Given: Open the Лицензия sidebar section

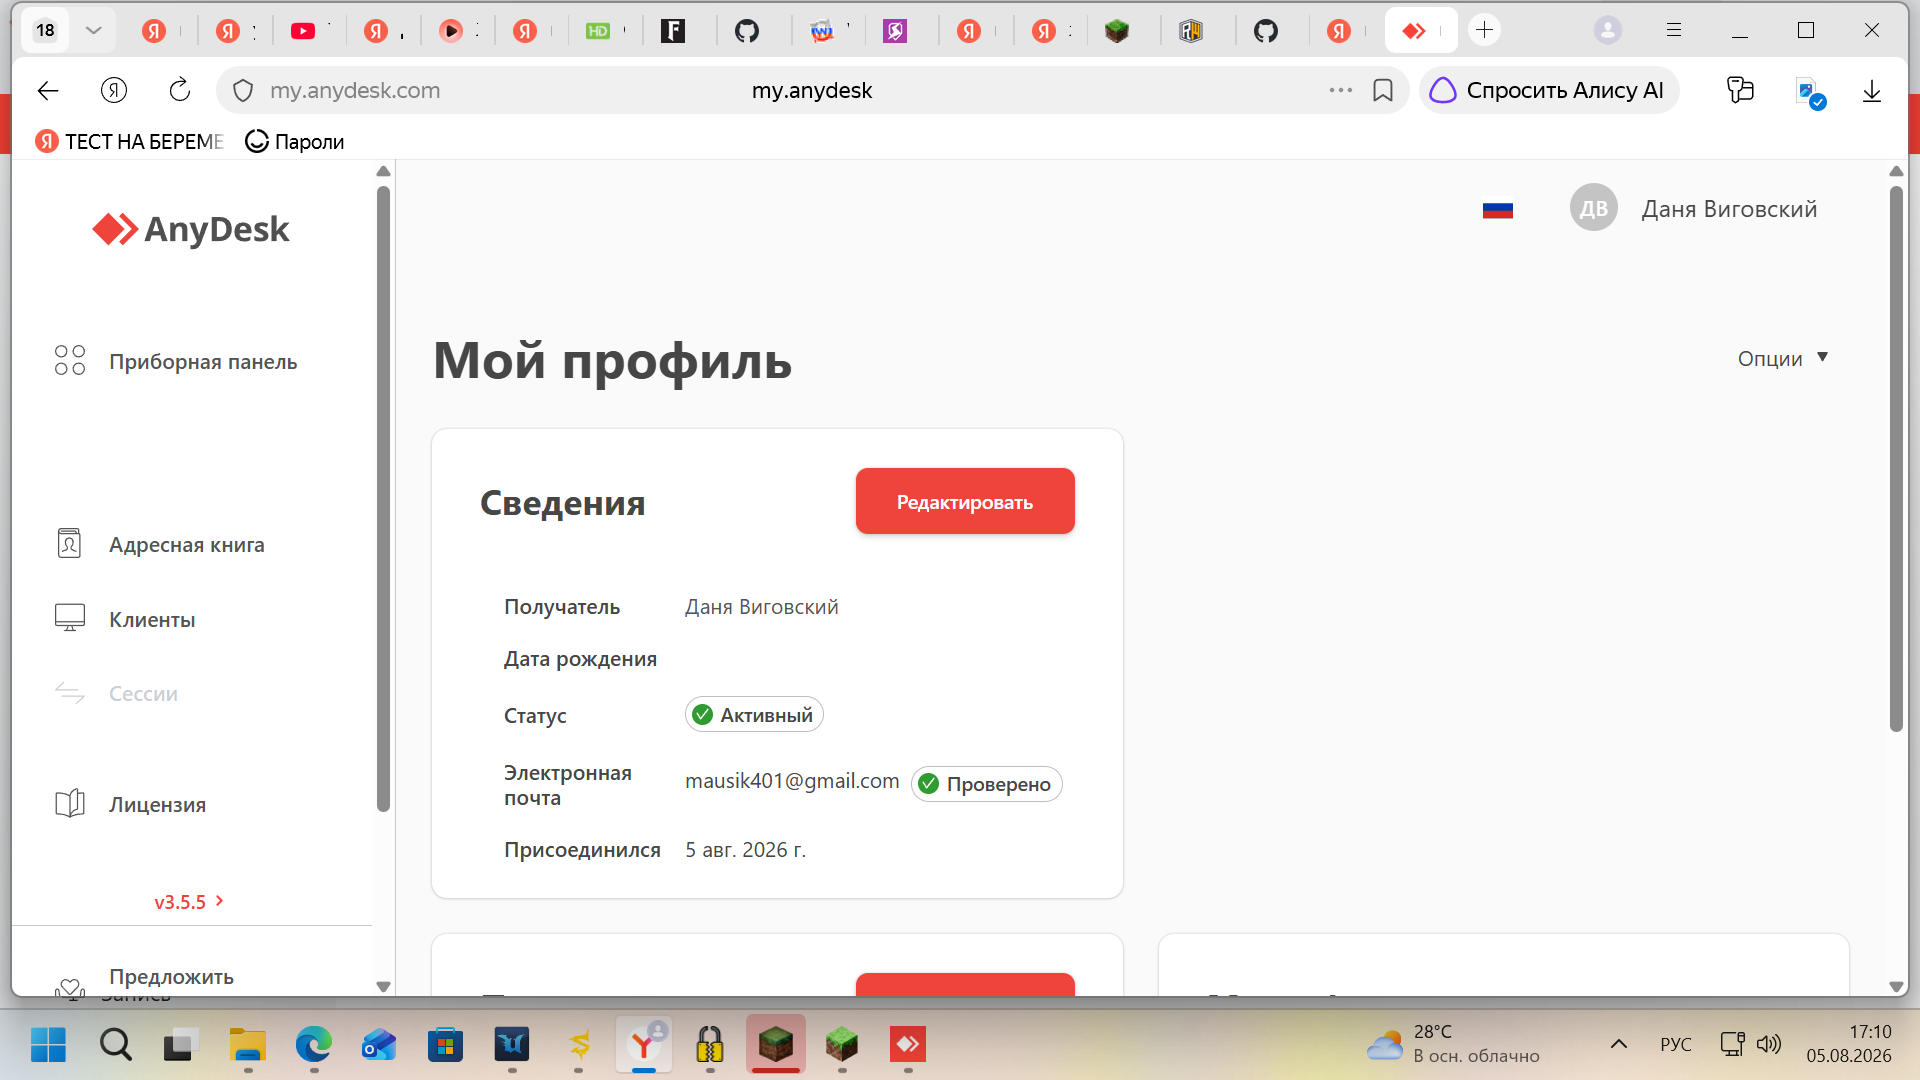Looking at the screenshot, I should pos(130,804).
